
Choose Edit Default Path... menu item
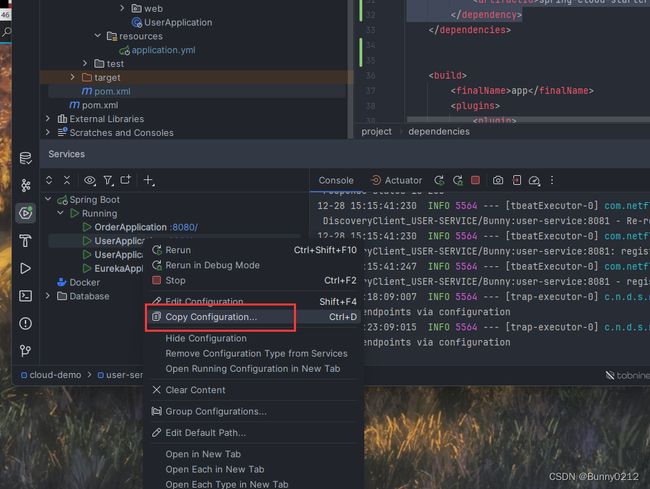(254, 433)
